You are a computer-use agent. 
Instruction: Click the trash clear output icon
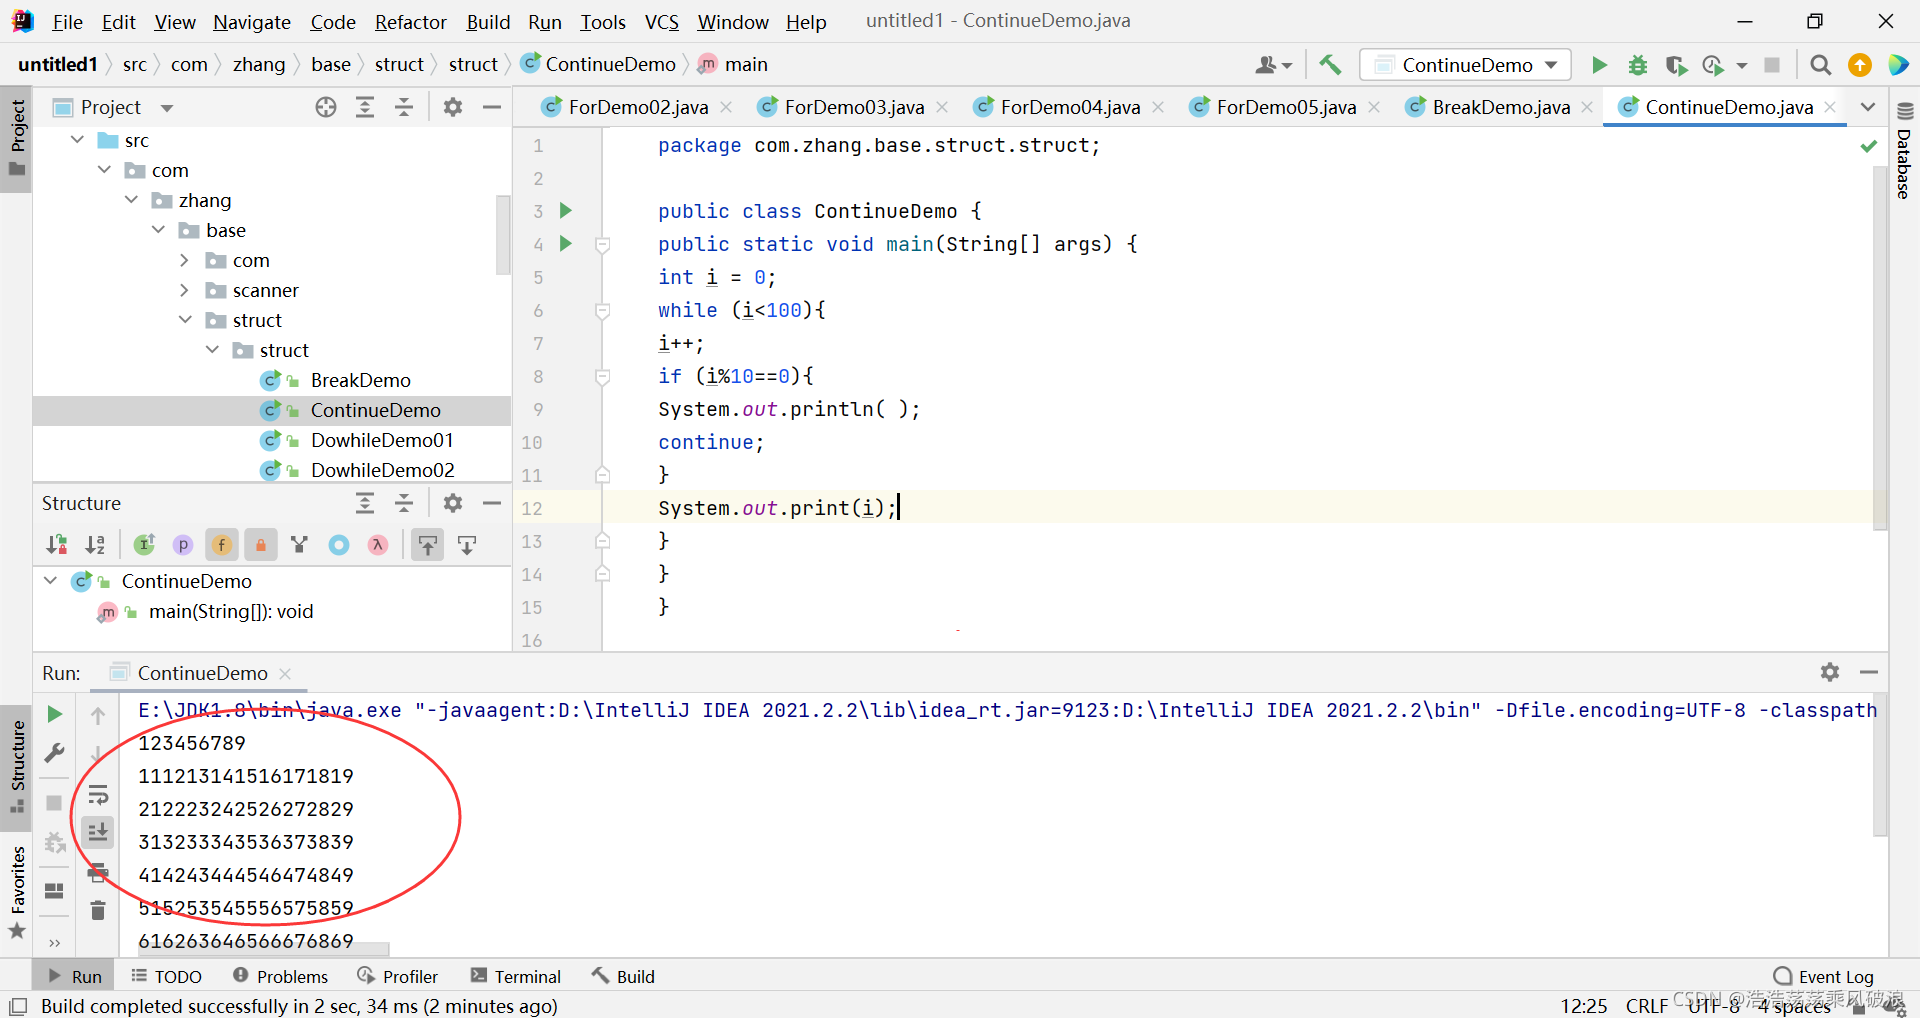pos(98,910)
